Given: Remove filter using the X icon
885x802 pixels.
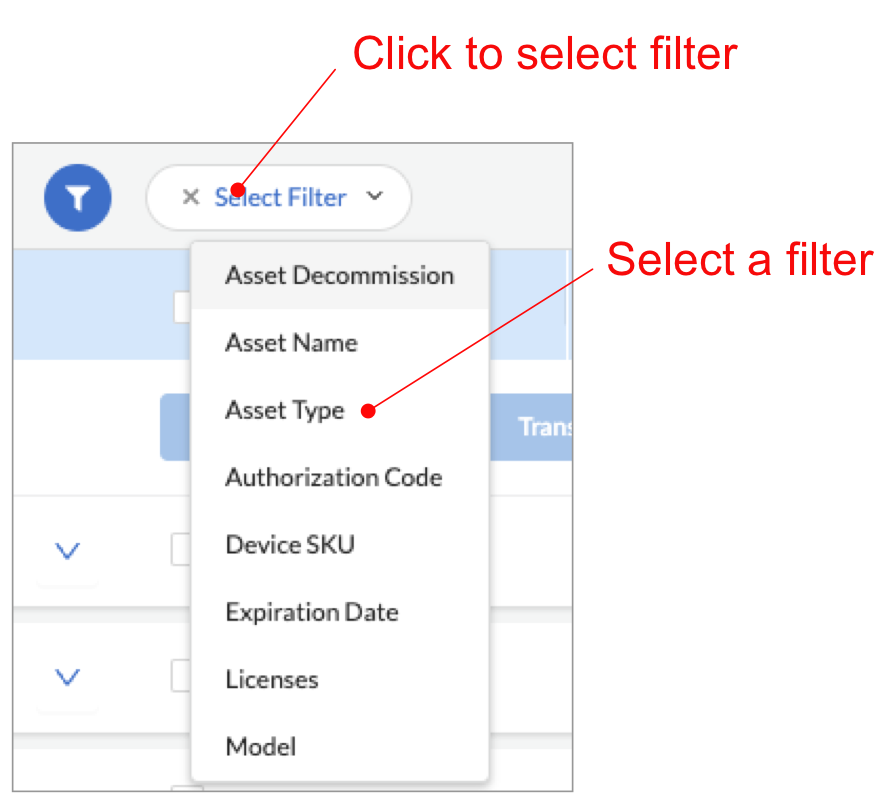Looking at the screenshot, I should [x=190, y=197].
